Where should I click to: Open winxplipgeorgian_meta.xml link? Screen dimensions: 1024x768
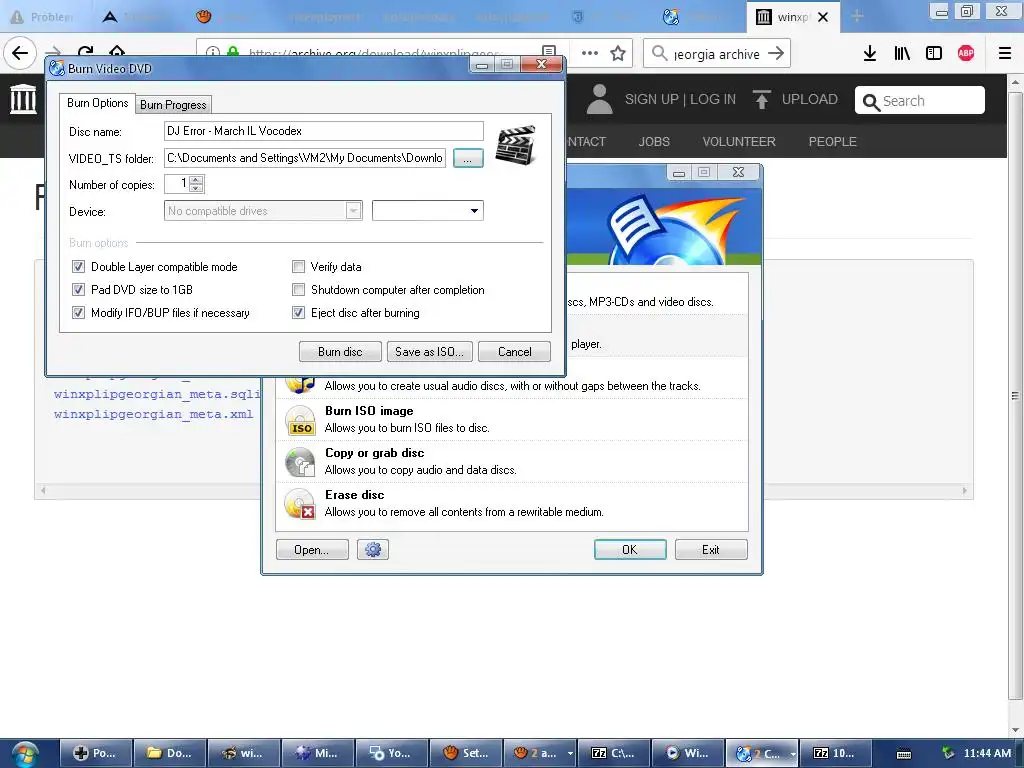coord(153,414)
